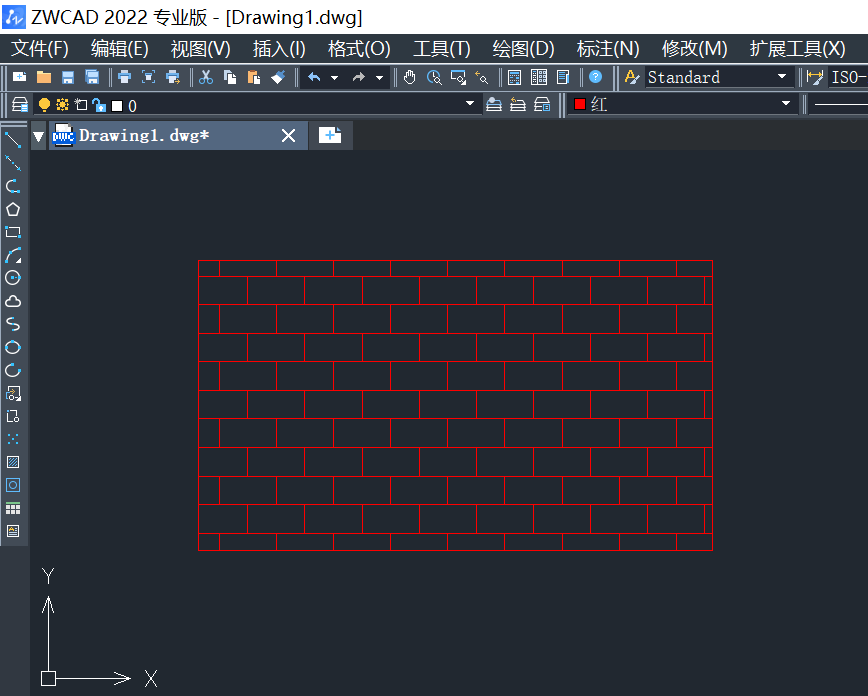
Task: Select the Elliptical Arc tool
Action: [x=13, y=370]
